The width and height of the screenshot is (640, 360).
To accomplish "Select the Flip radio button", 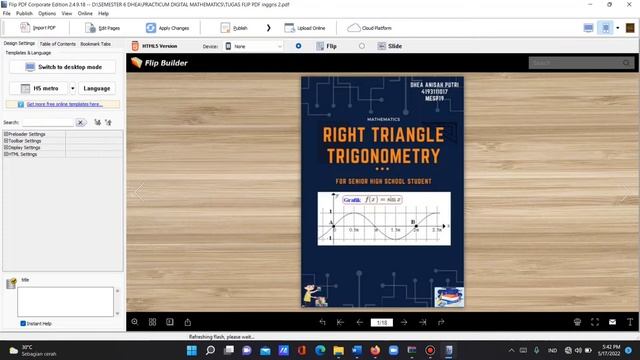I will tap(298, 46).
